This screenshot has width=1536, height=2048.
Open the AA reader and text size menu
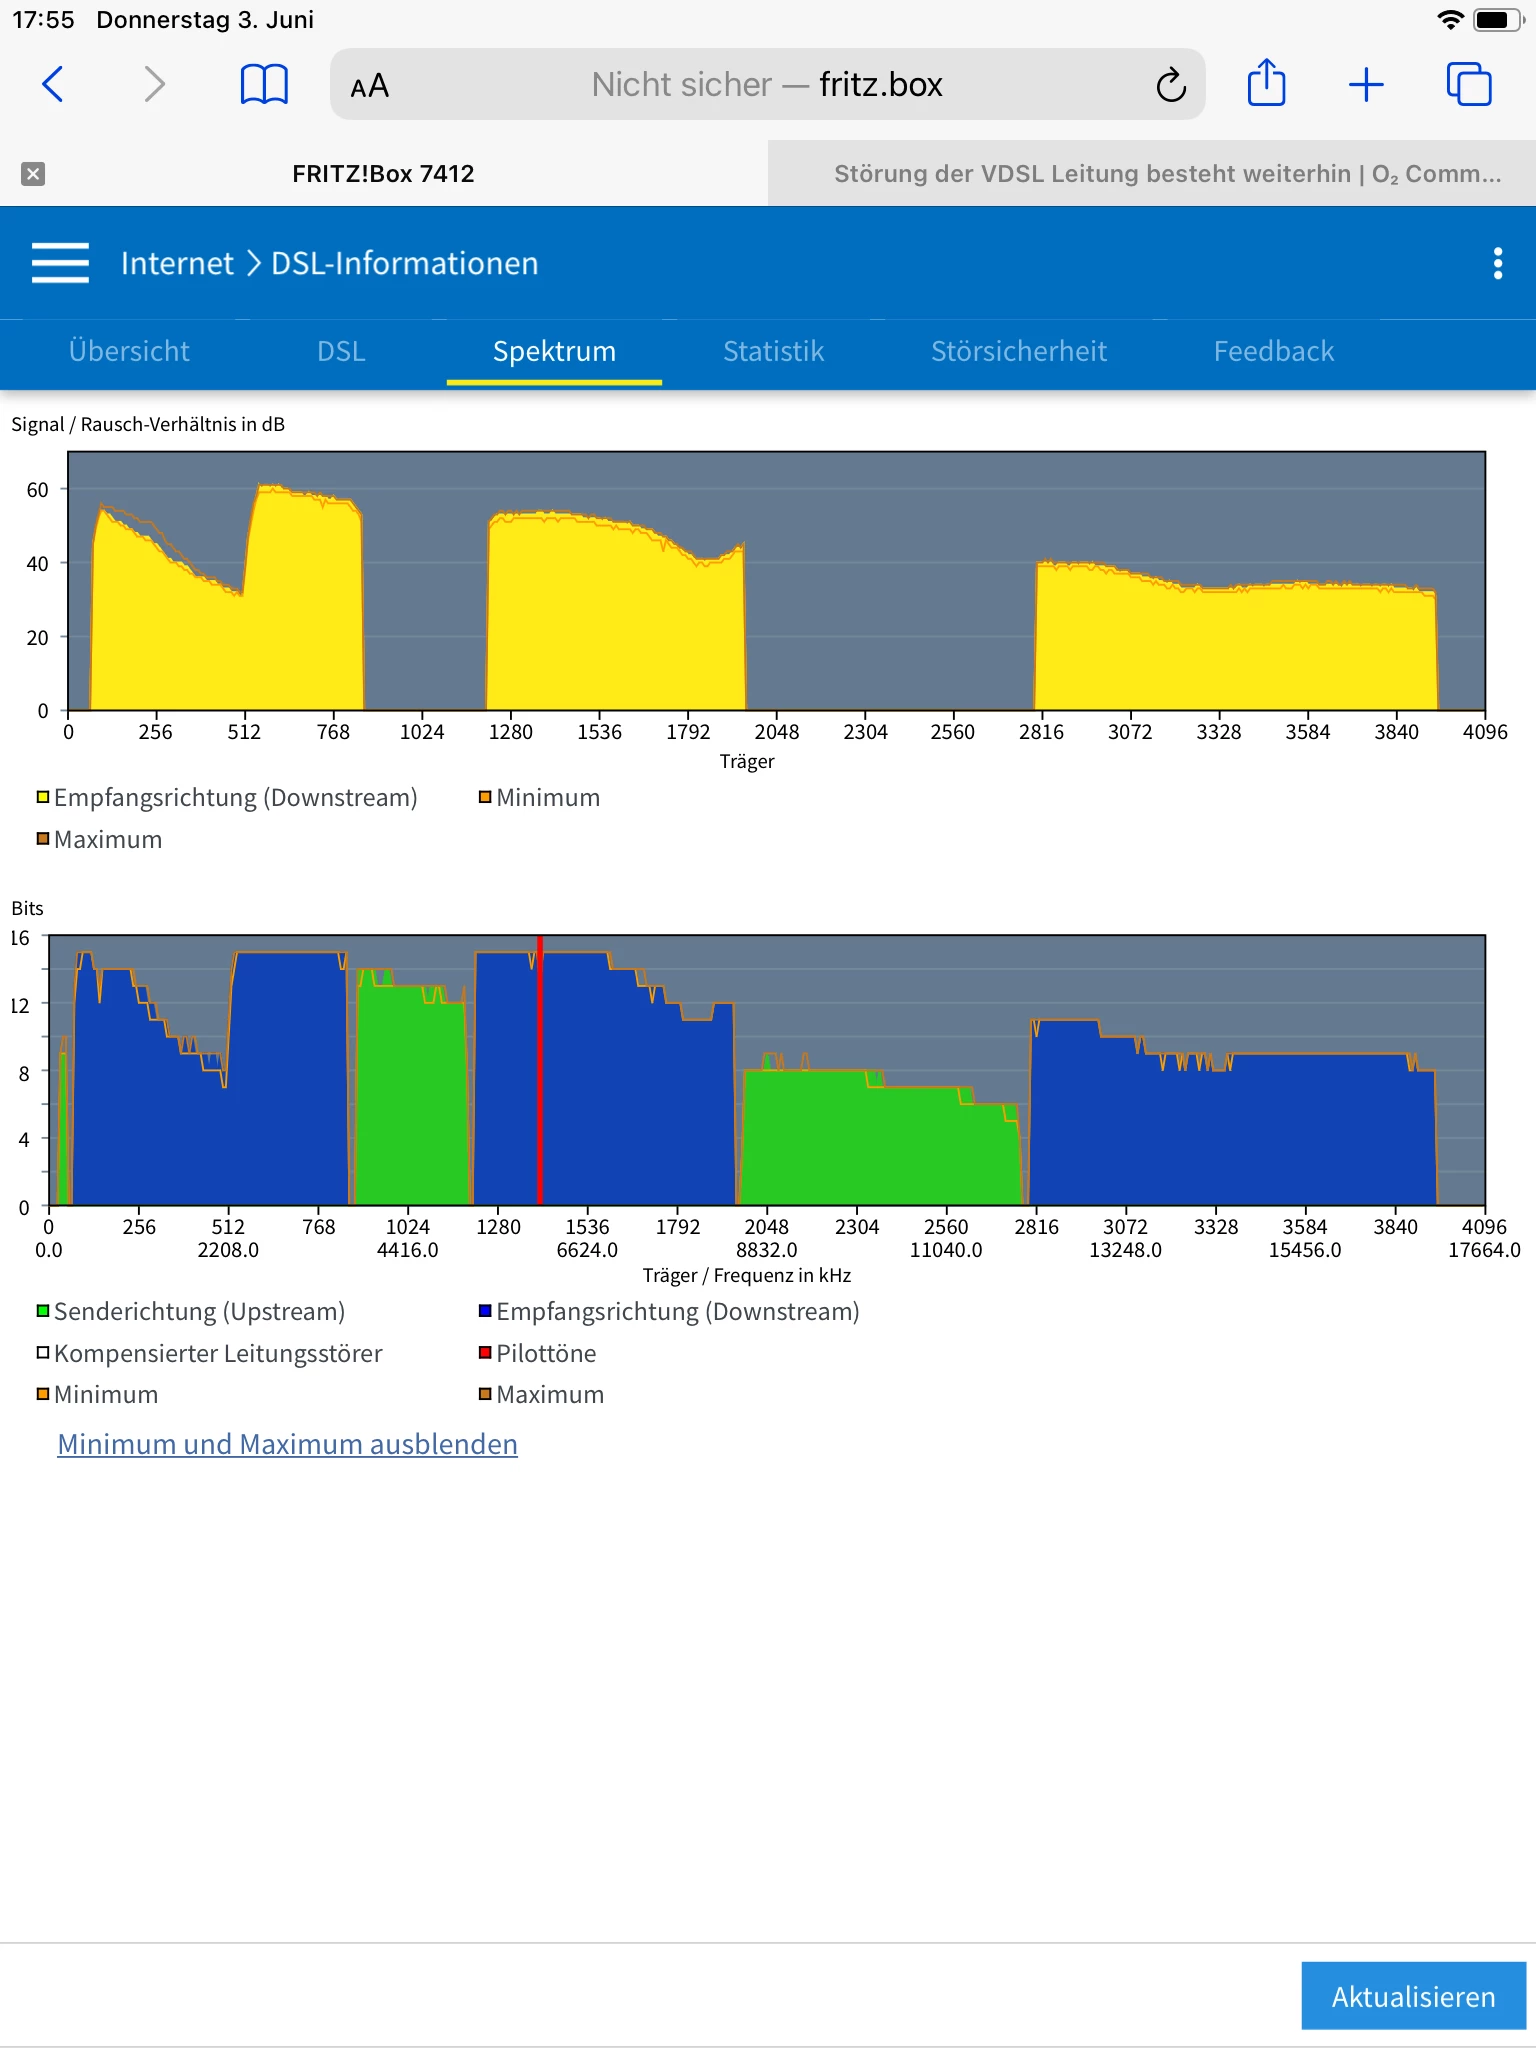[369, 86]
